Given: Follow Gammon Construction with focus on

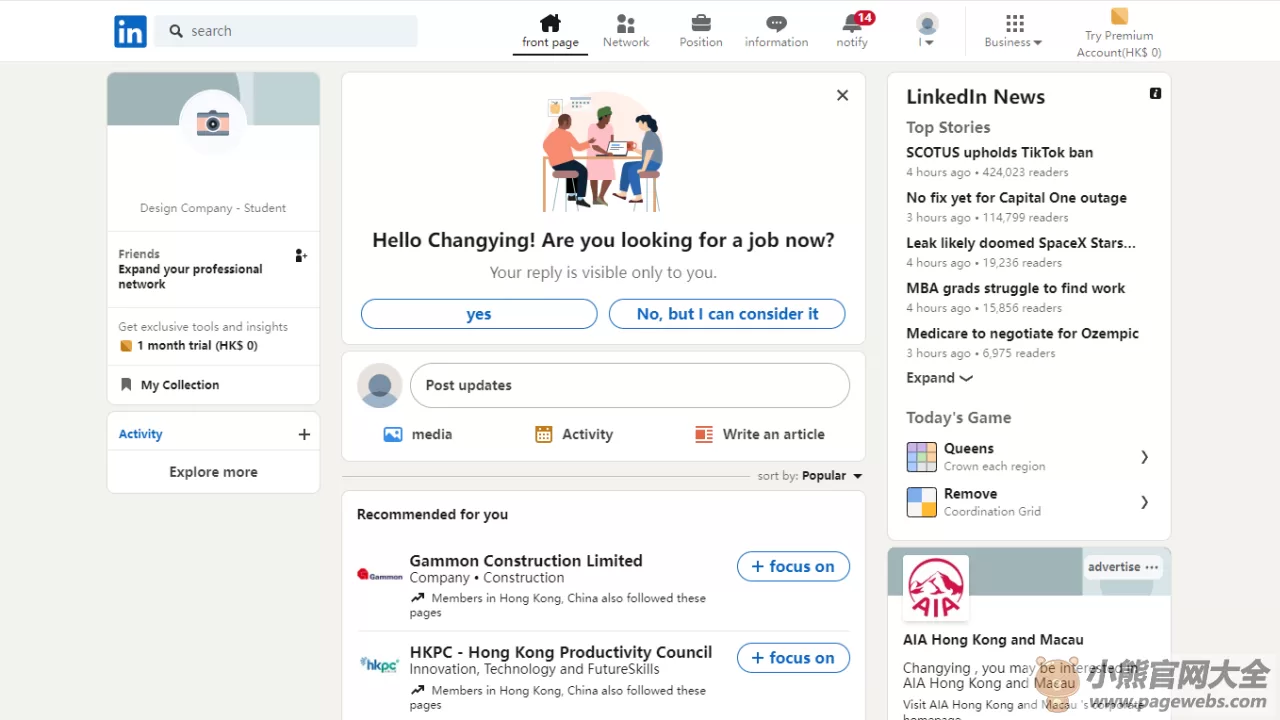Looking at the screenshot, I should pyautogui.click(x=793, y=566).
